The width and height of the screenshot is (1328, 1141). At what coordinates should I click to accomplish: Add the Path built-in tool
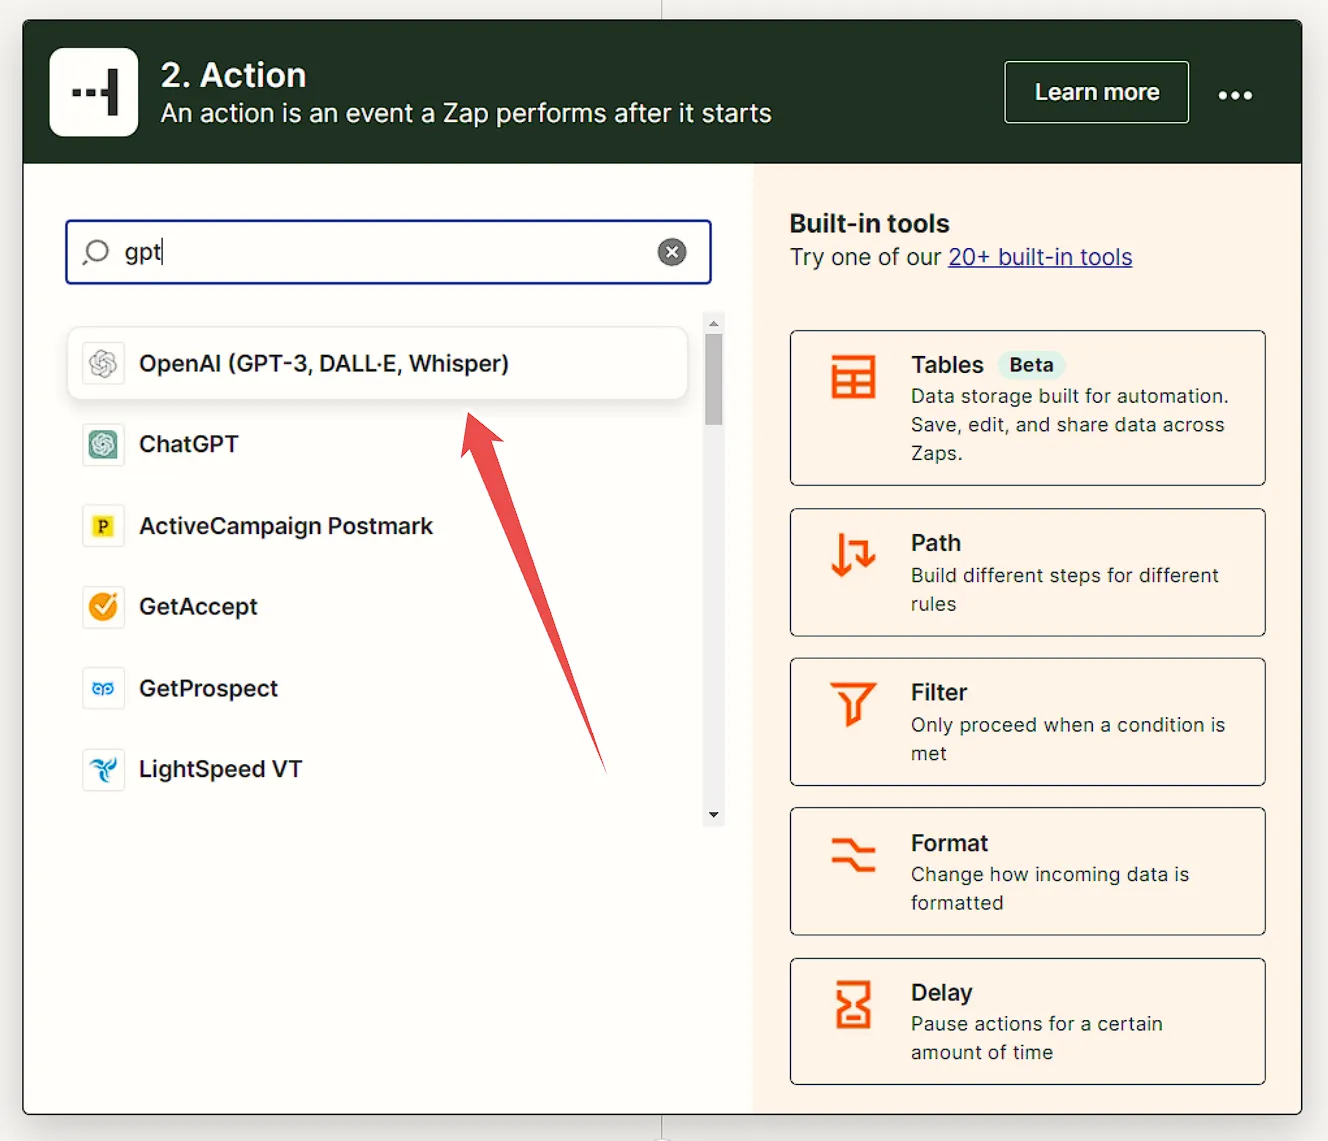tap(1027, 572)
